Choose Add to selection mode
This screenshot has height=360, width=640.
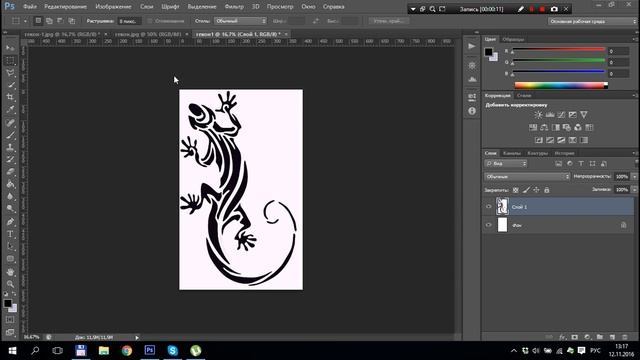tap(49, 21)
